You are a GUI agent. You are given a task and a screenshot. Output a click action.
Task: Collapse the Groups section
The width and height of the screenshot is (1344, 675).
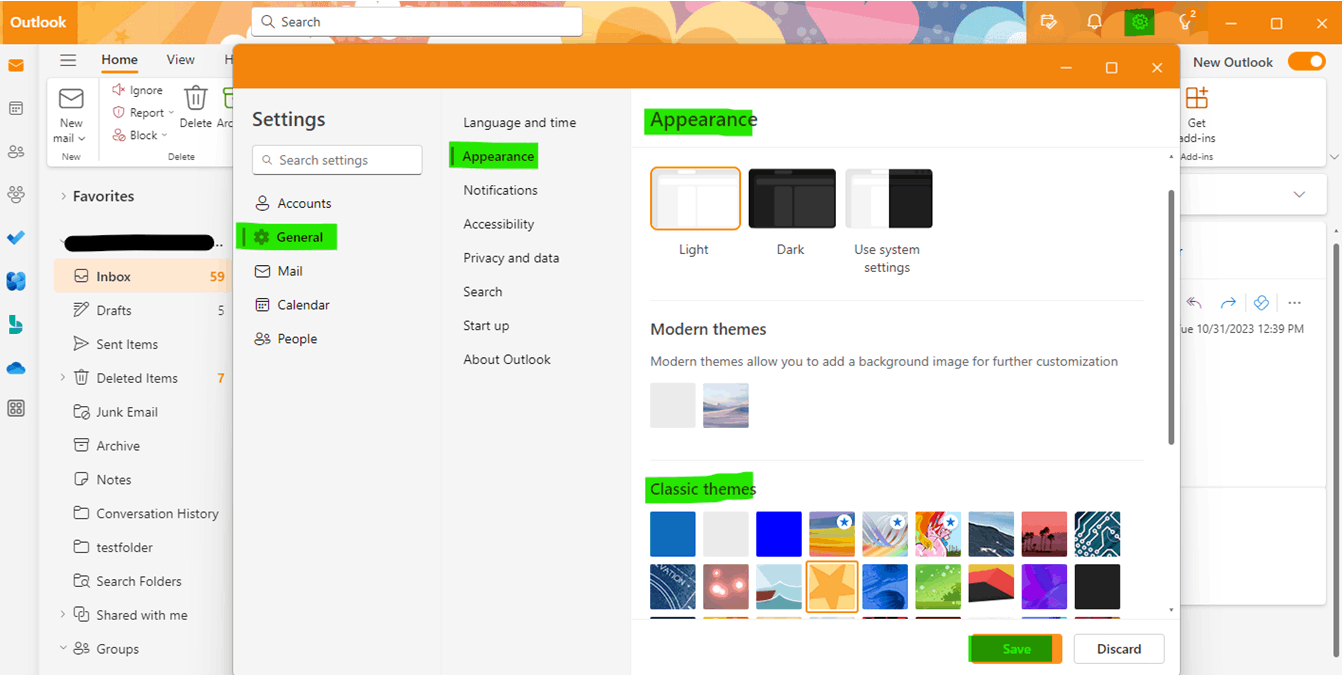pyautogui.click(x=63, y=649)
